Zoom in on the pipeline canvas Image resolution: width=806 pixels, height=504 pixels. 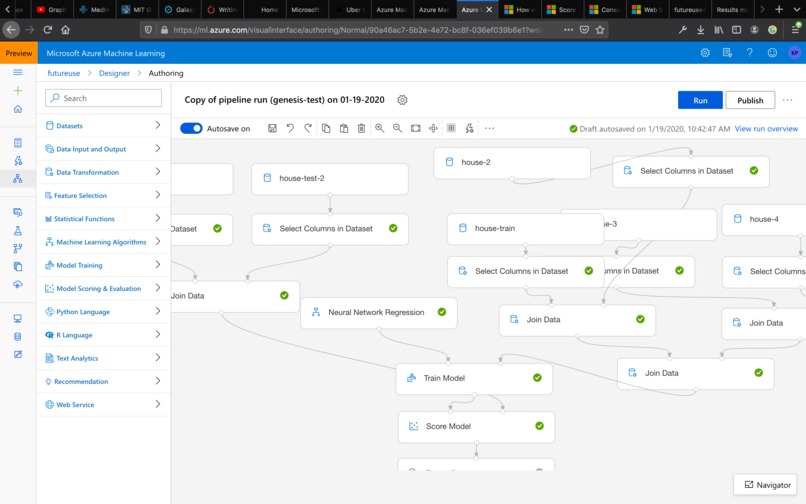pyautogui.click(x=379, y=128)
